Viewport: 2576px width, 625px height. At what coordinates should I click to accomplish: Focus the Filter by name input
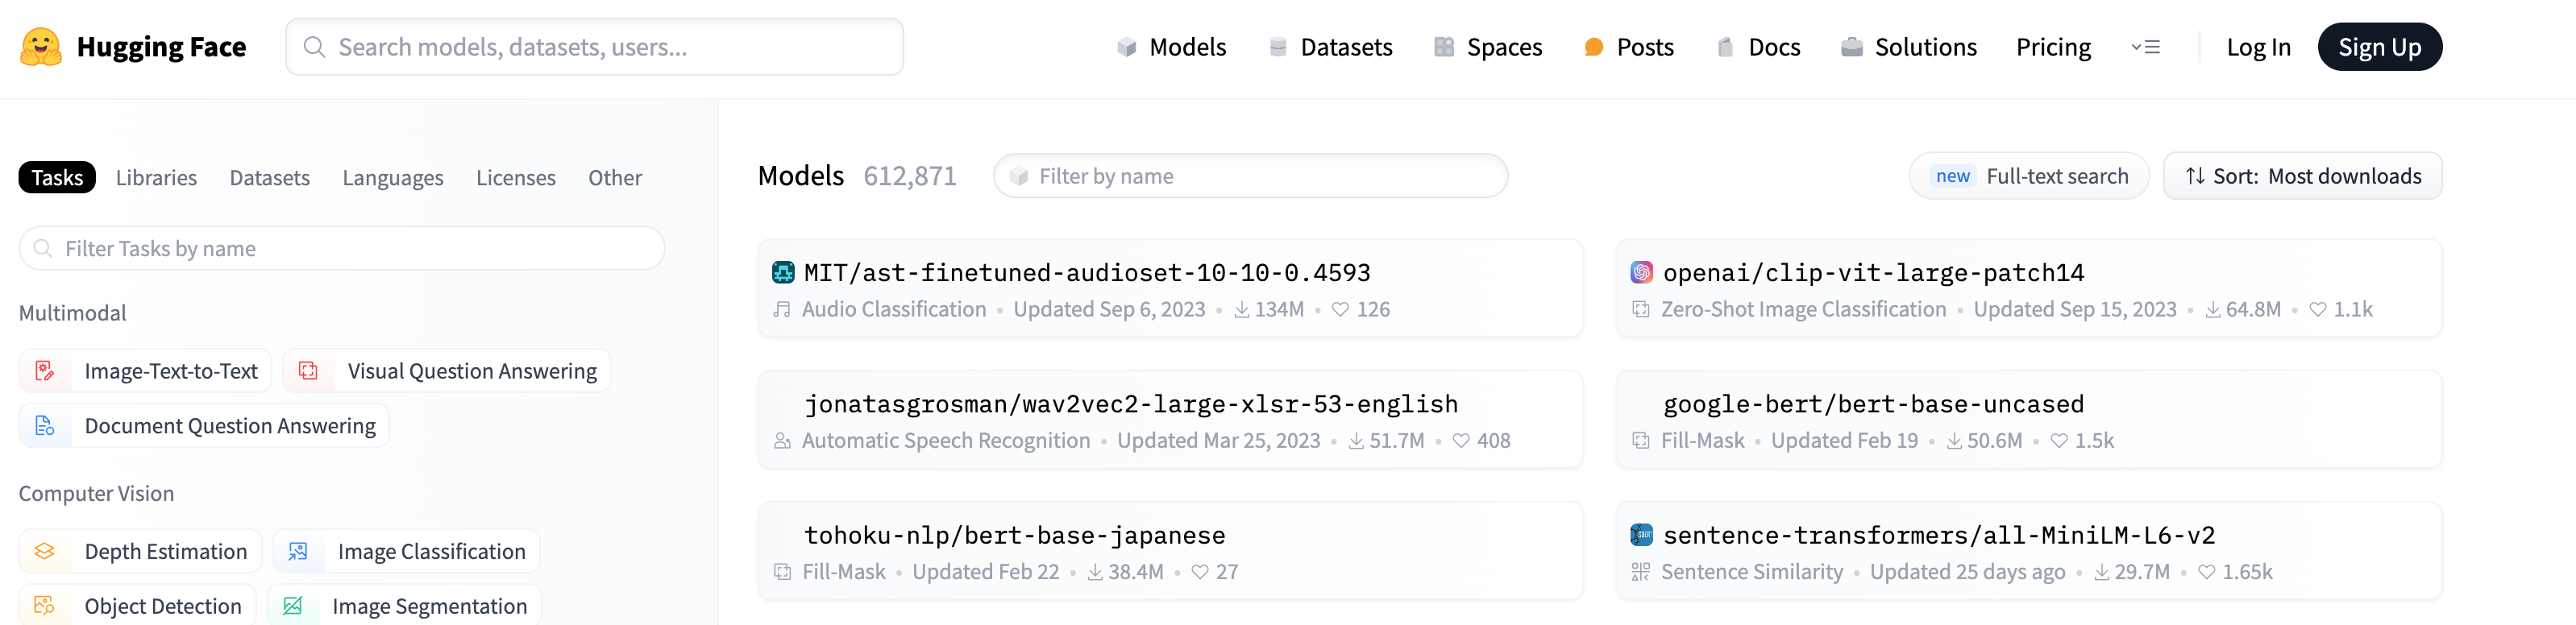1250,176
